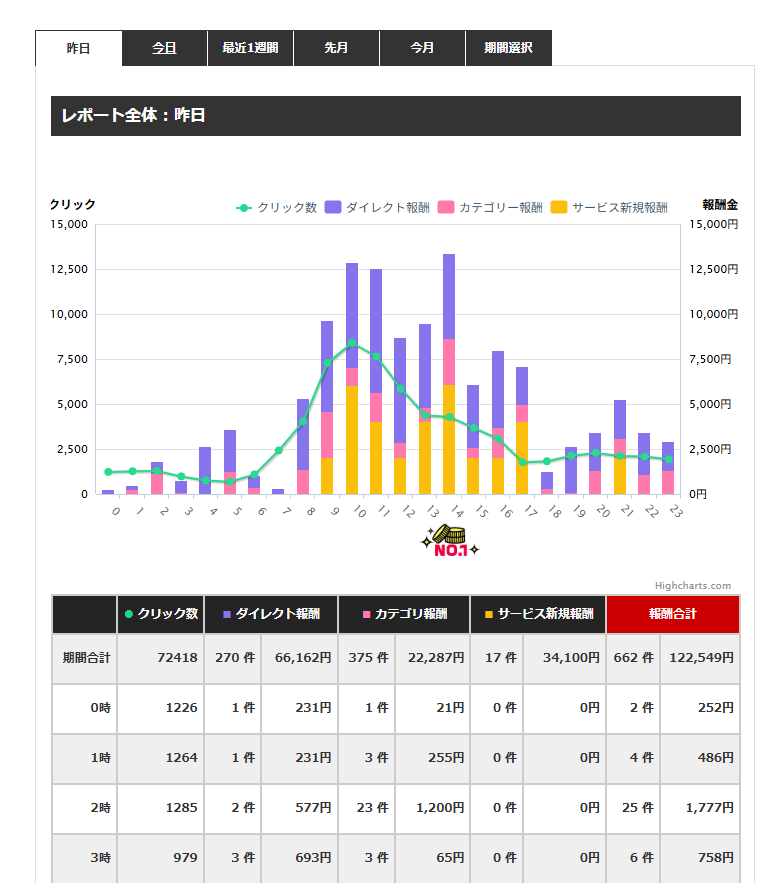Screen dimensions: 768x883
Task: Toggle サービス新規報酬 series in legend
Action: [x=609, y=208]
